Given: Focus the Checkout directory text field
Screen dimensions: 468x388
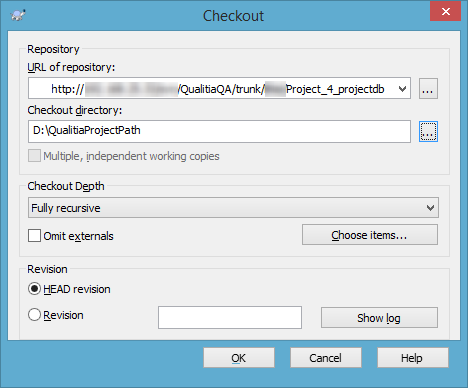Looking at the screenshot, I should (x=219, y=131).
